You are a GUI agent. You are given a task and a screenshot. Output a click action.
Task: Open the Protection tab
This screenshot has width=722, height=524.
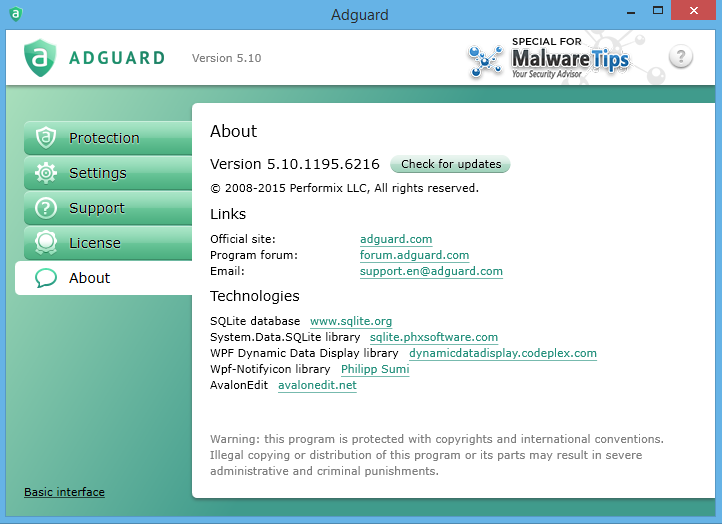pos(108,138)
